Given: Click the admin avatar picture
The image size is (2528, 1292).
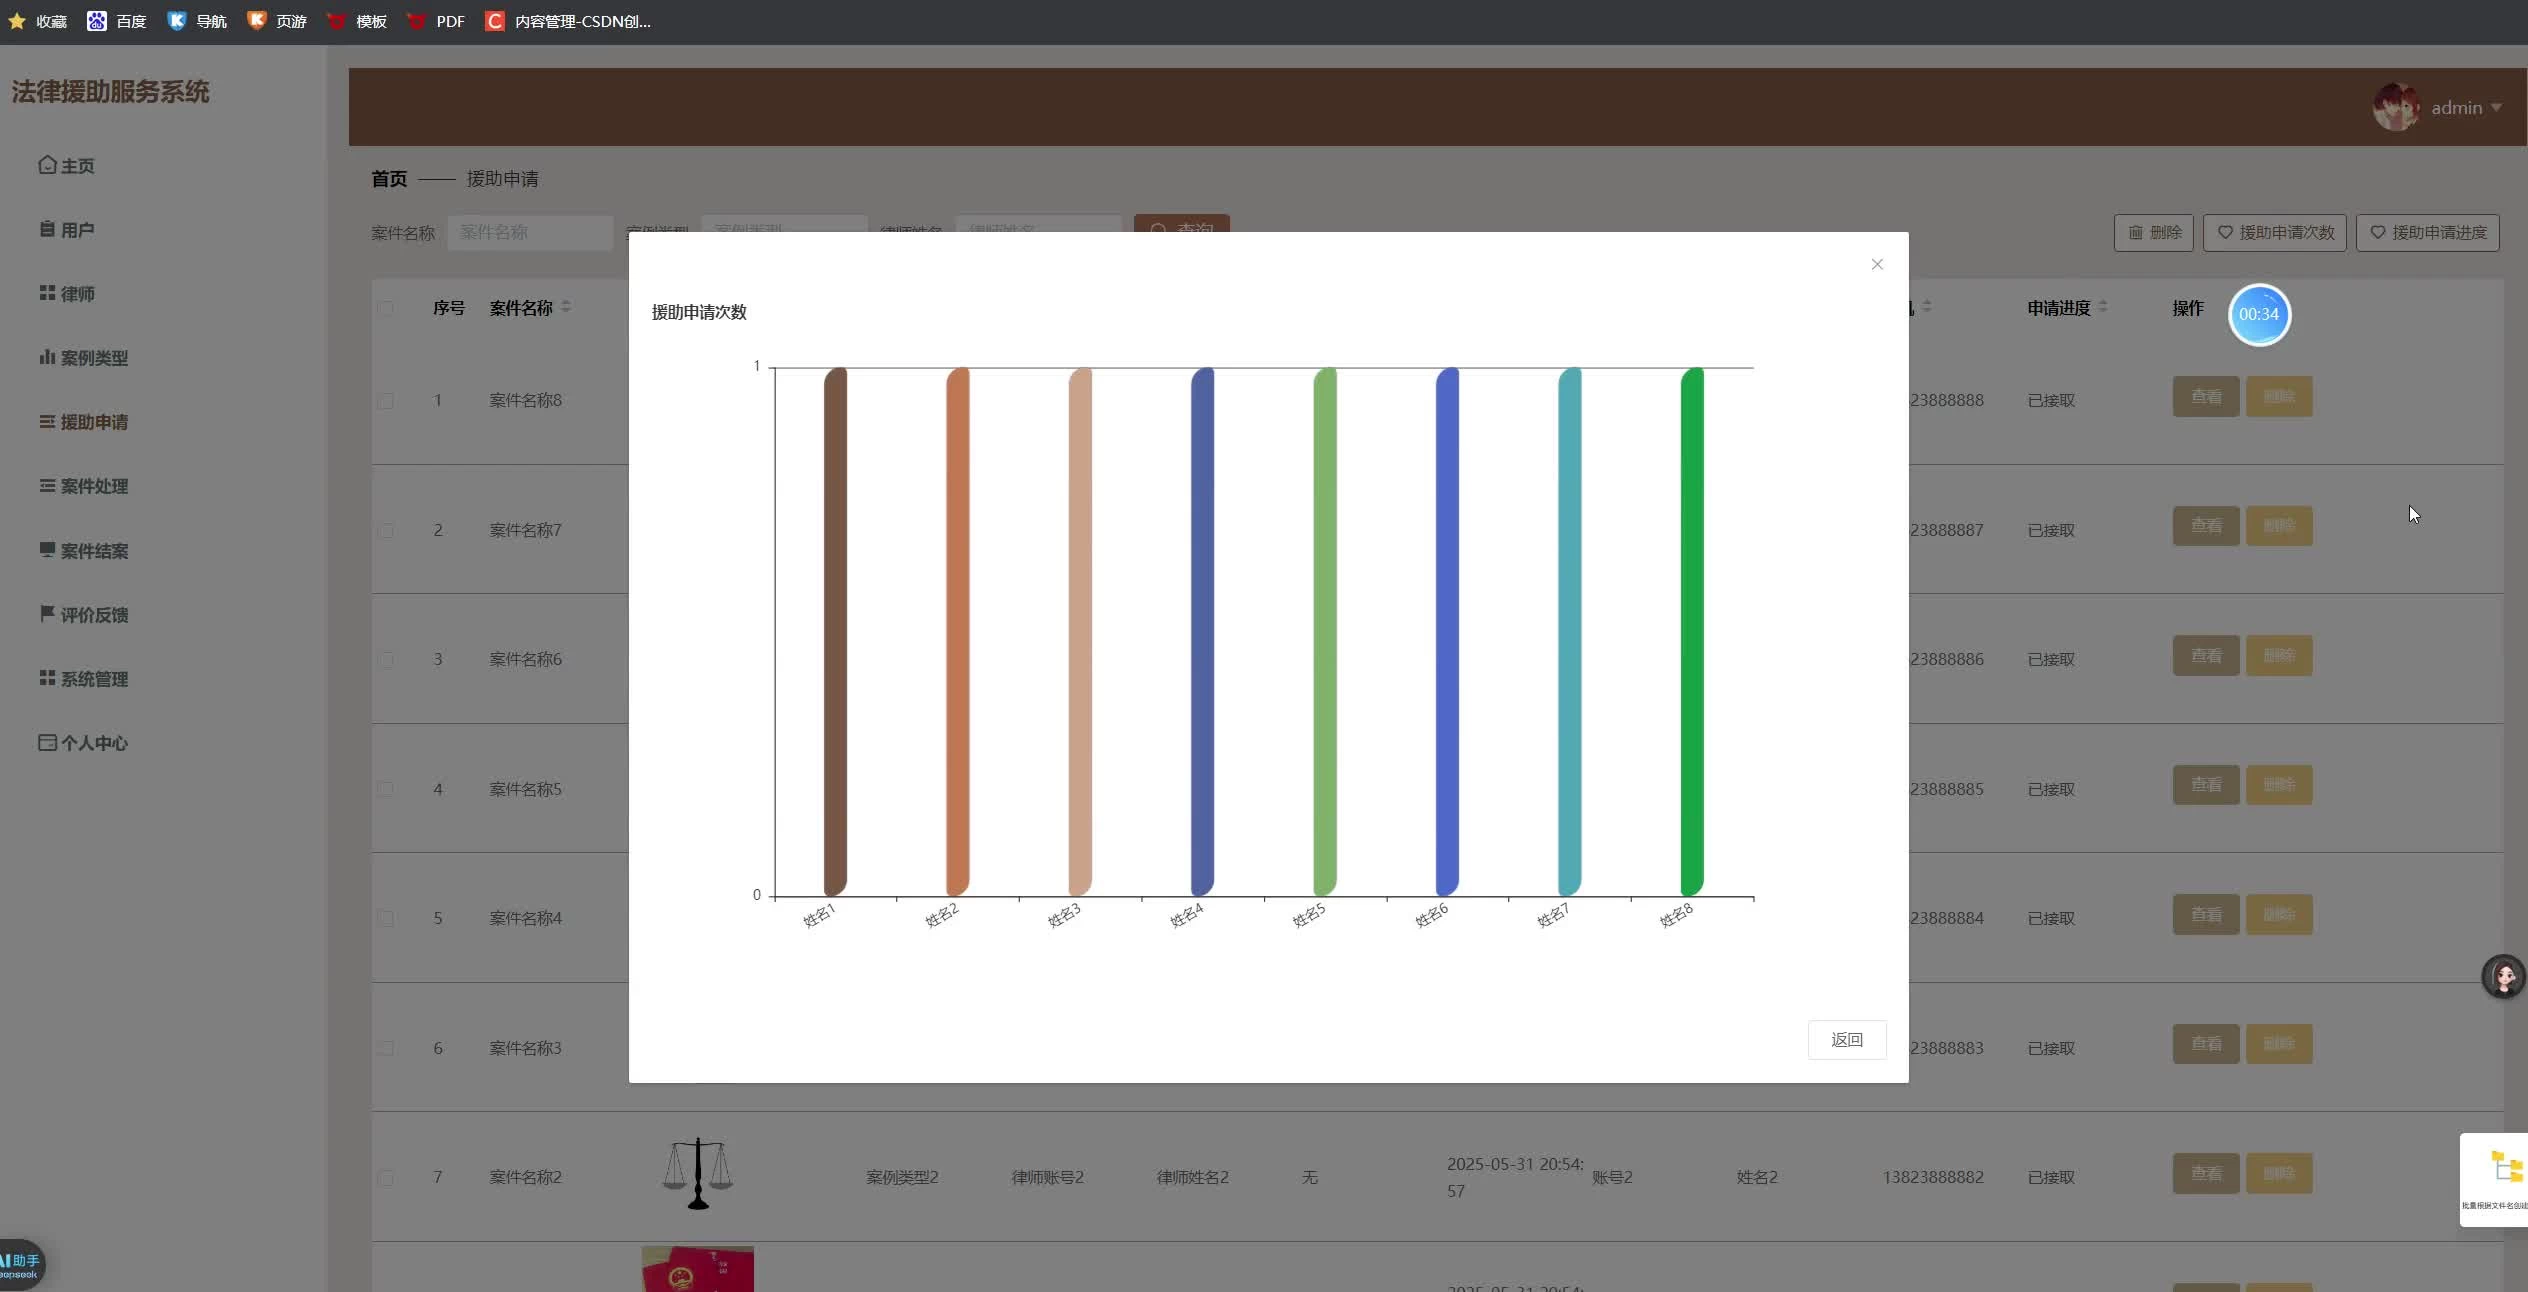Looking at the screenshot, I should 2394,107.
